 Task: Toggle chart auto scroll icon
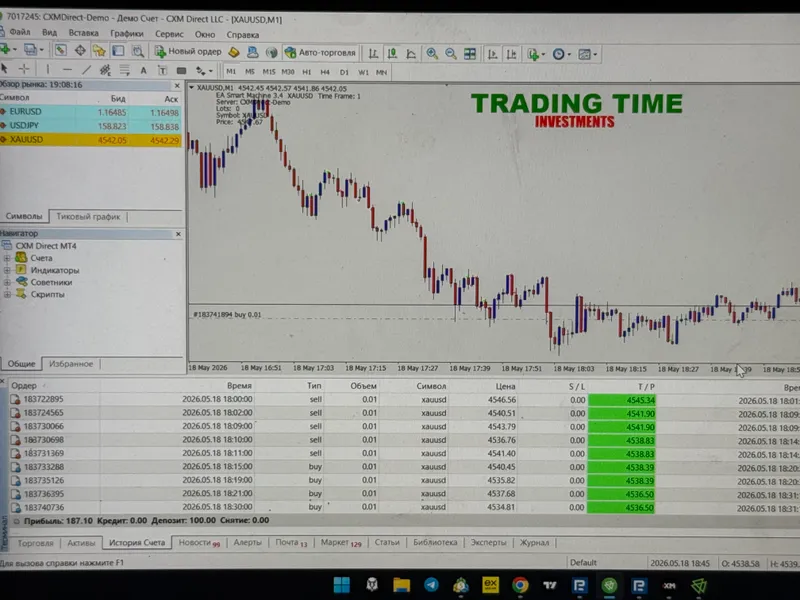point(492,54)
